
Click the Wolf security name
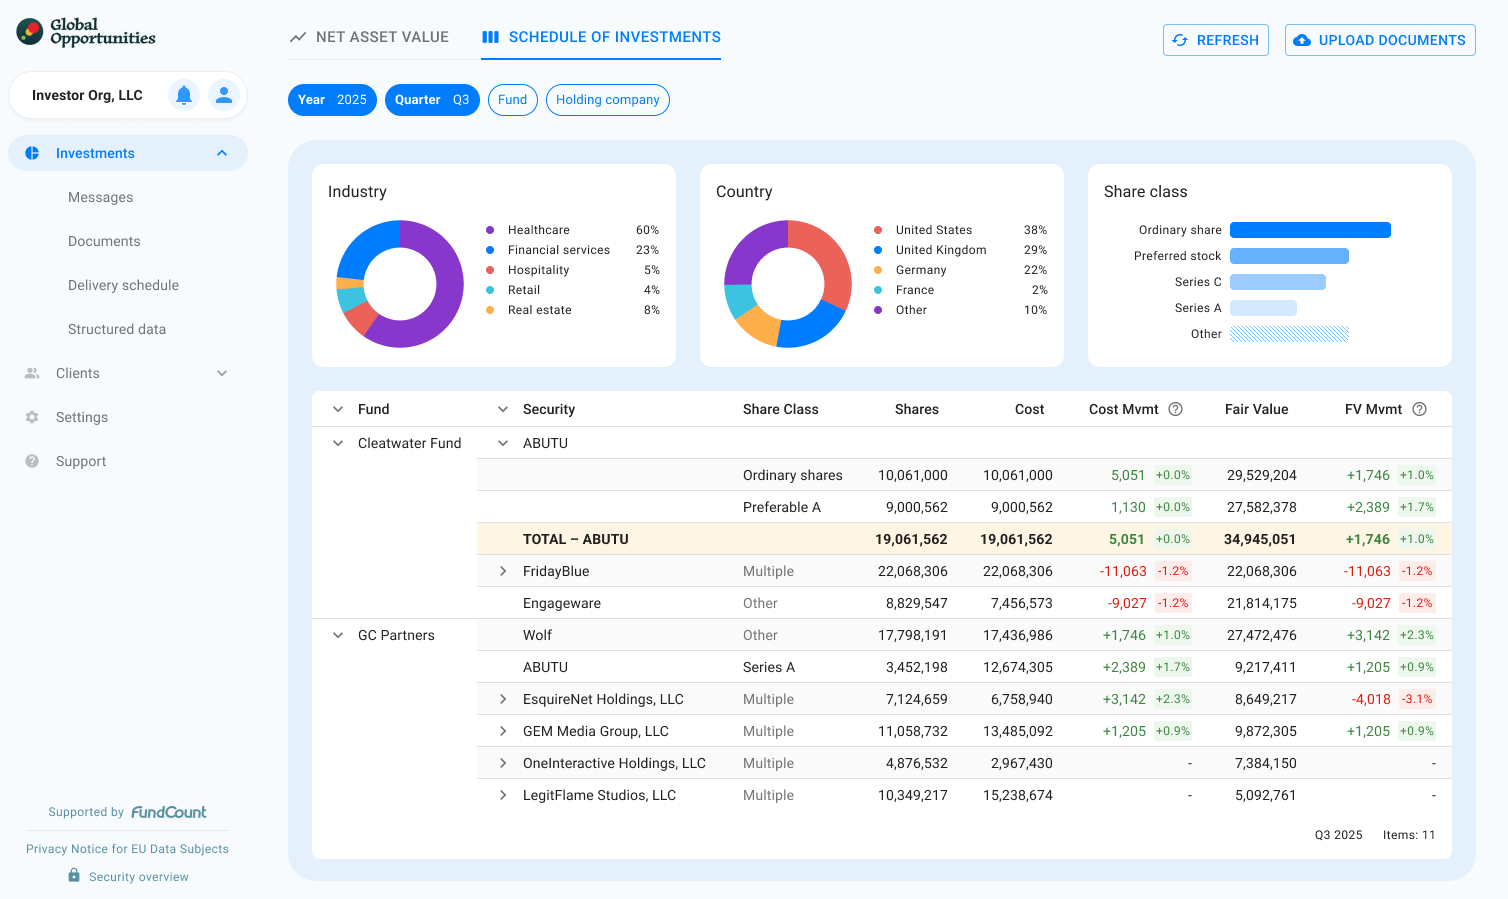click(537, 635)
